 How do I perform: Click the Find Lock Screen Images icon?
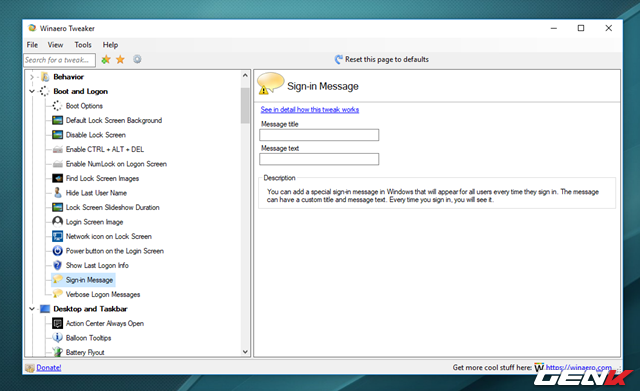pyautogui.click(x=57, y=178)
